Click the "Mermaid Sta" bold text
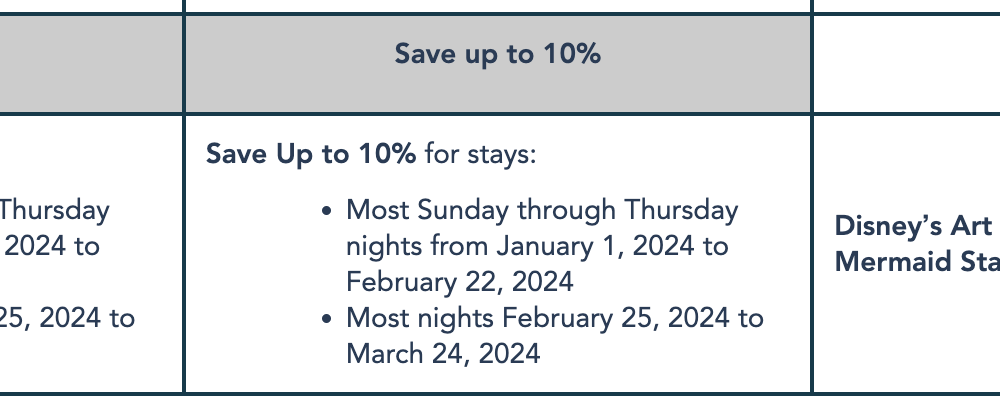The height and width of the screenshot is (416, 1000). [917, 262]
